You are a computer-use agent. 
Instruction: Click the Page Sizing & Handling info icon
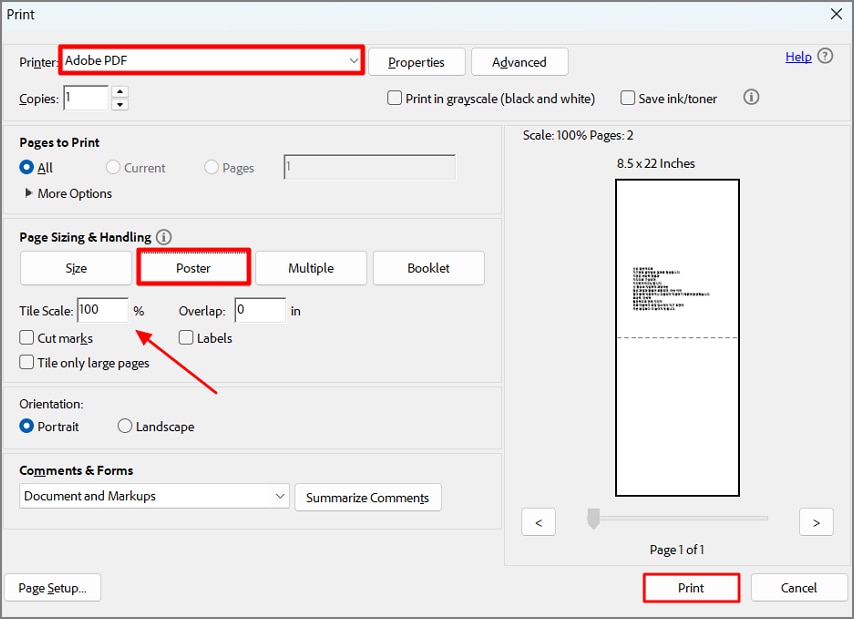tap(164, 237)
